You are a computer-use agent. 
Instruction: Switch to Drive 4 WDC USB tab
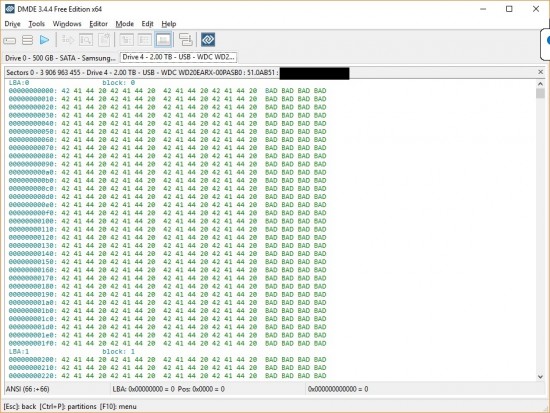pos(179,57)
